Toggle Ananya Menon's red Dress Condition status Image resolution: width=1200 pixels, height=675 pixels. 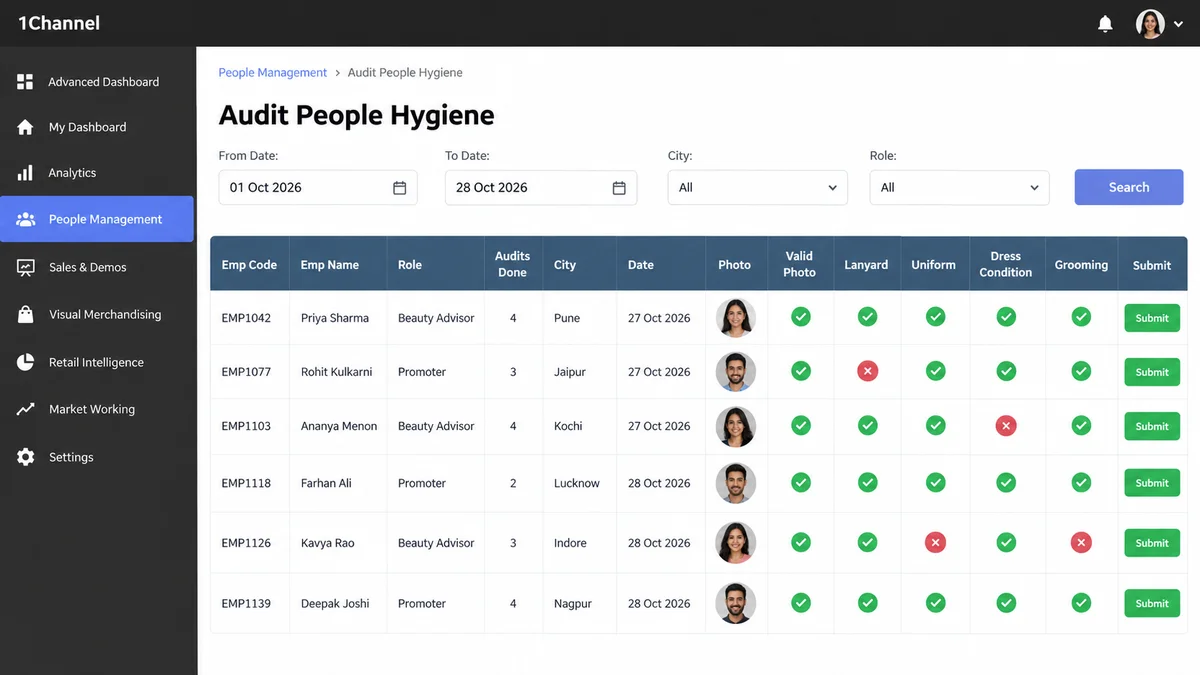coord(1006,426)
